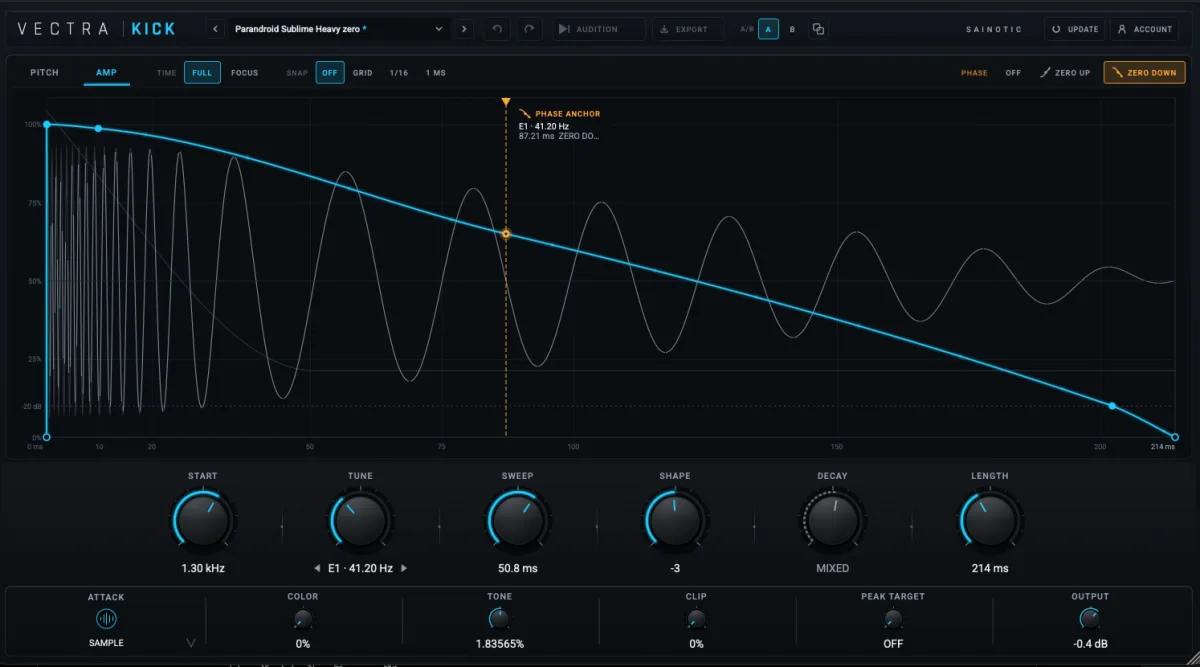Screen dimensions: 1200x667
Task: Step tune note up with right arrow
Action: click(x=404, y=568)
